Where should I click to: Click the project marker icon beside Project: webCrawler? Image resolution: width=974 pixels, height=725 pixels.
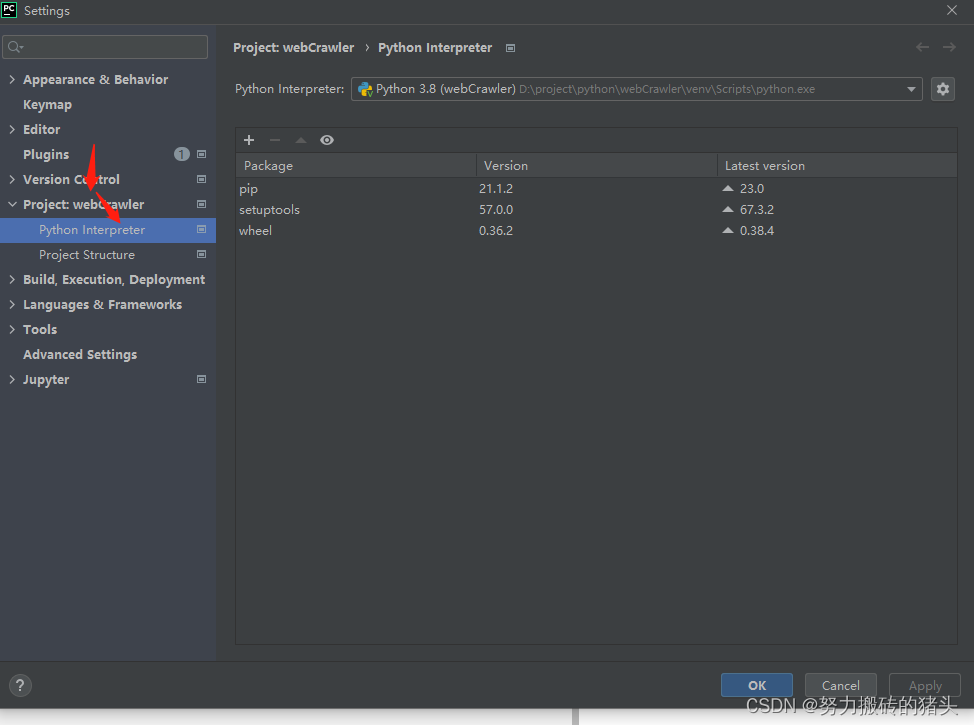(201, 204)
